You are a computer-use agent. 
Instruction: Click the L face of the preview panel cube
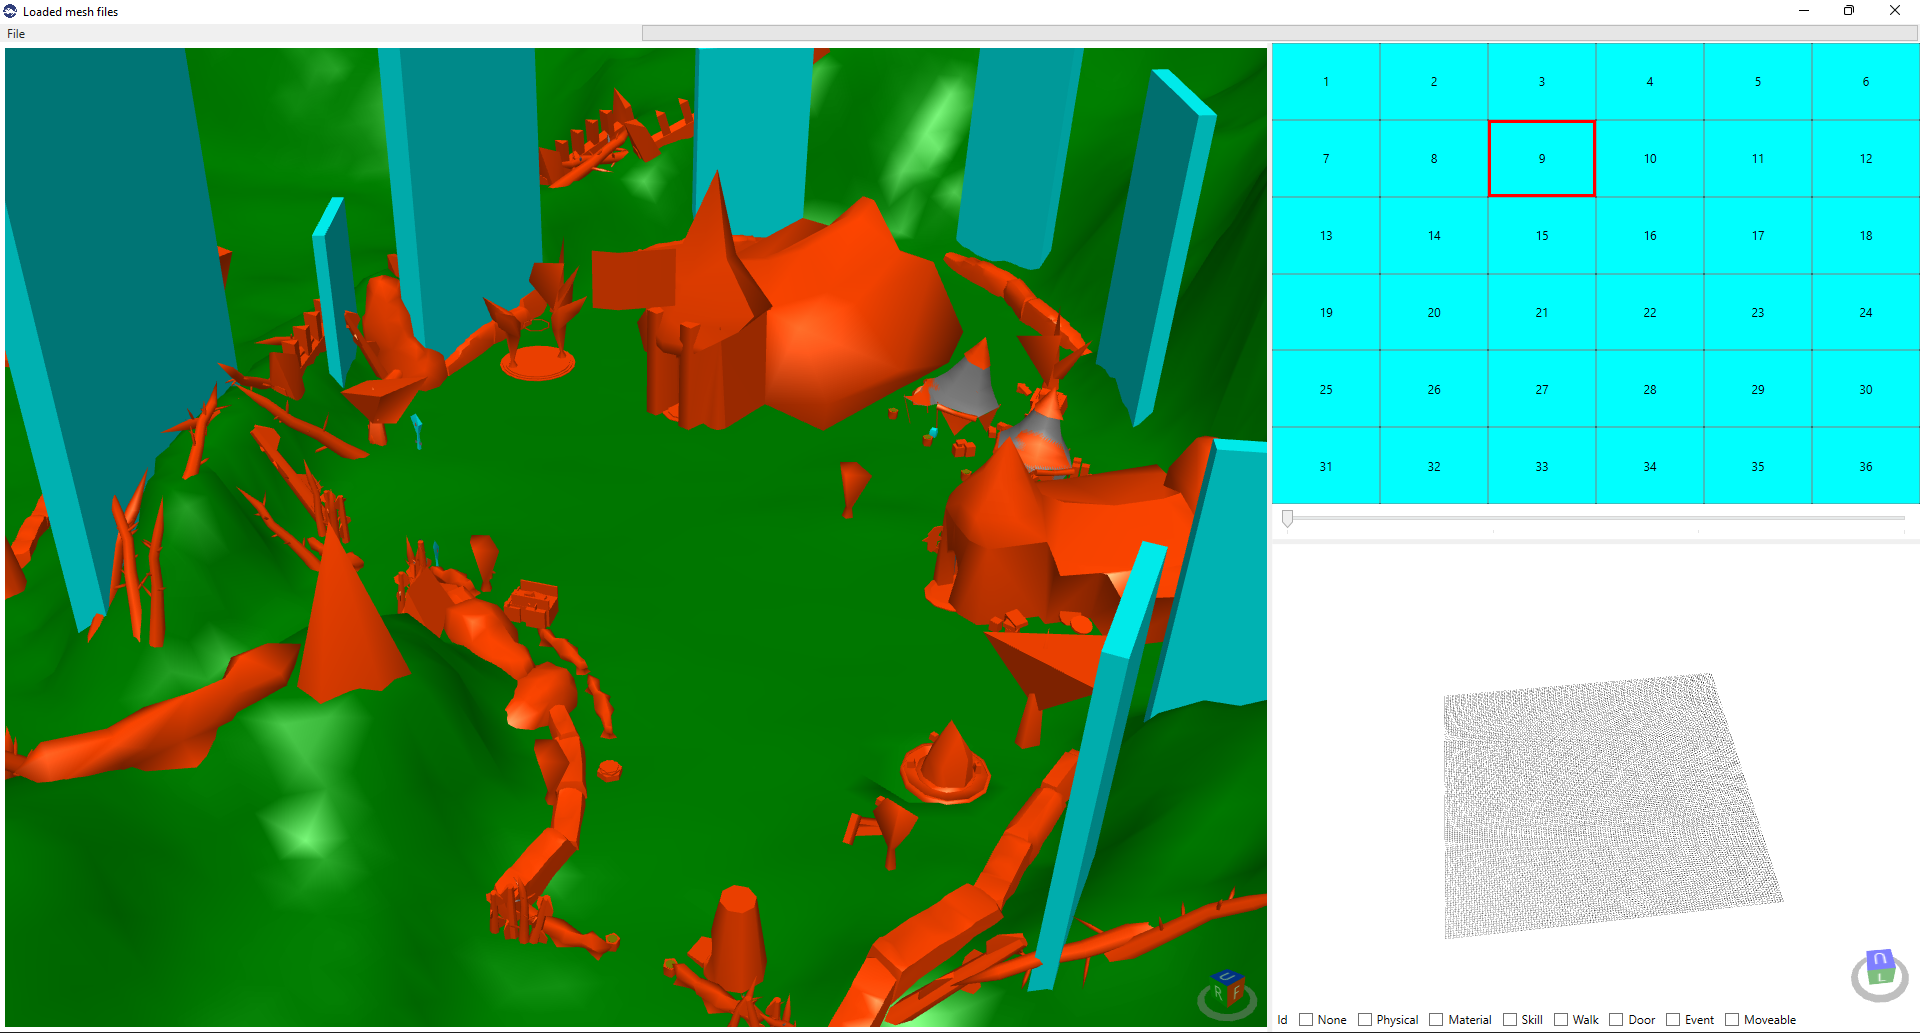tap(1880, 976)
